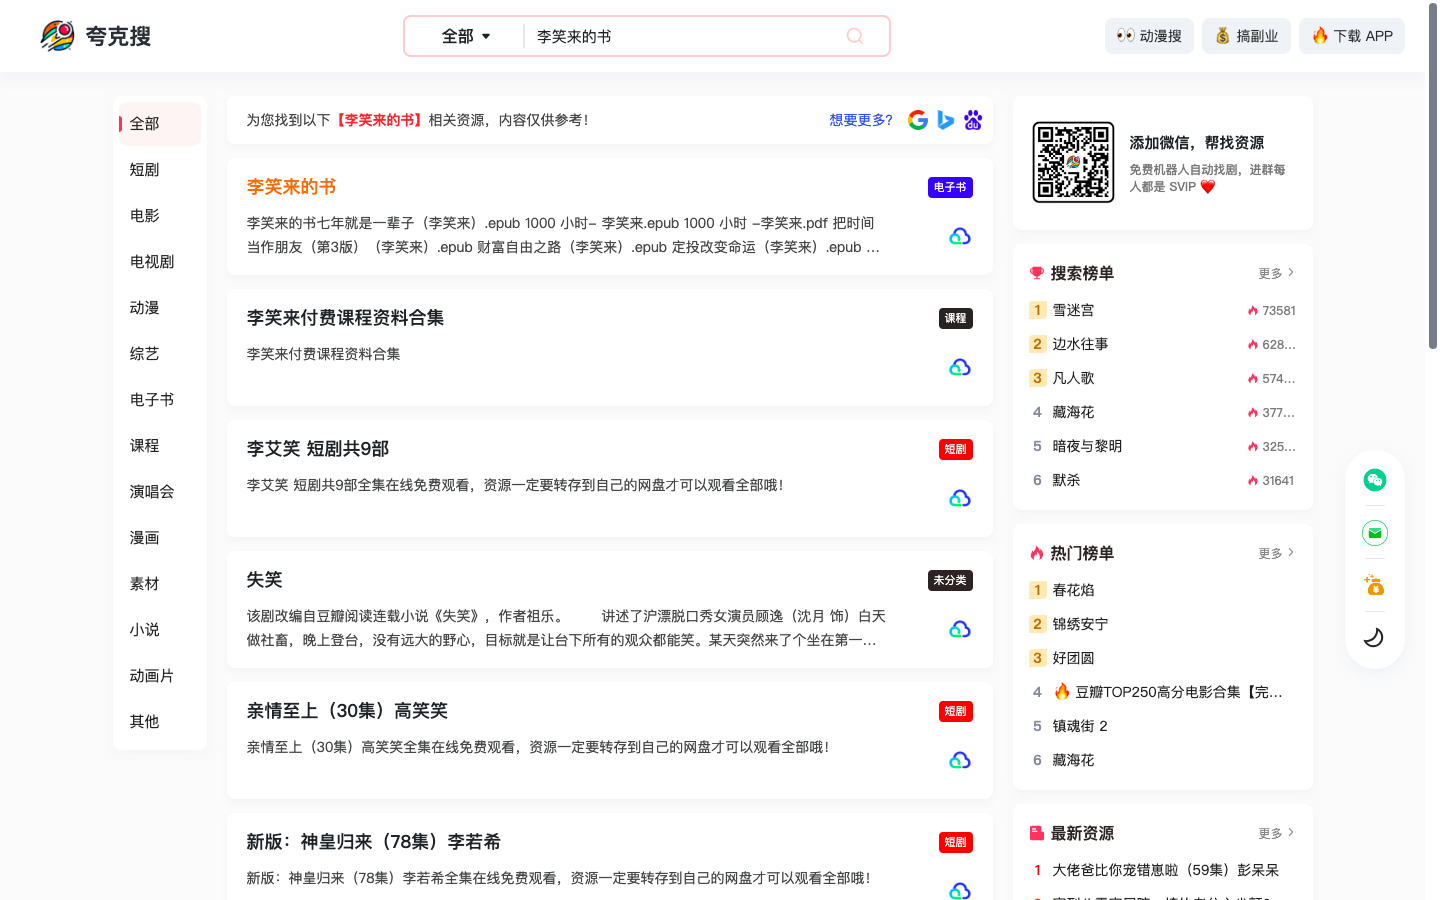Click the search magnifier icon
Screen dimensions: 1440x900
[x=855, y=36]
